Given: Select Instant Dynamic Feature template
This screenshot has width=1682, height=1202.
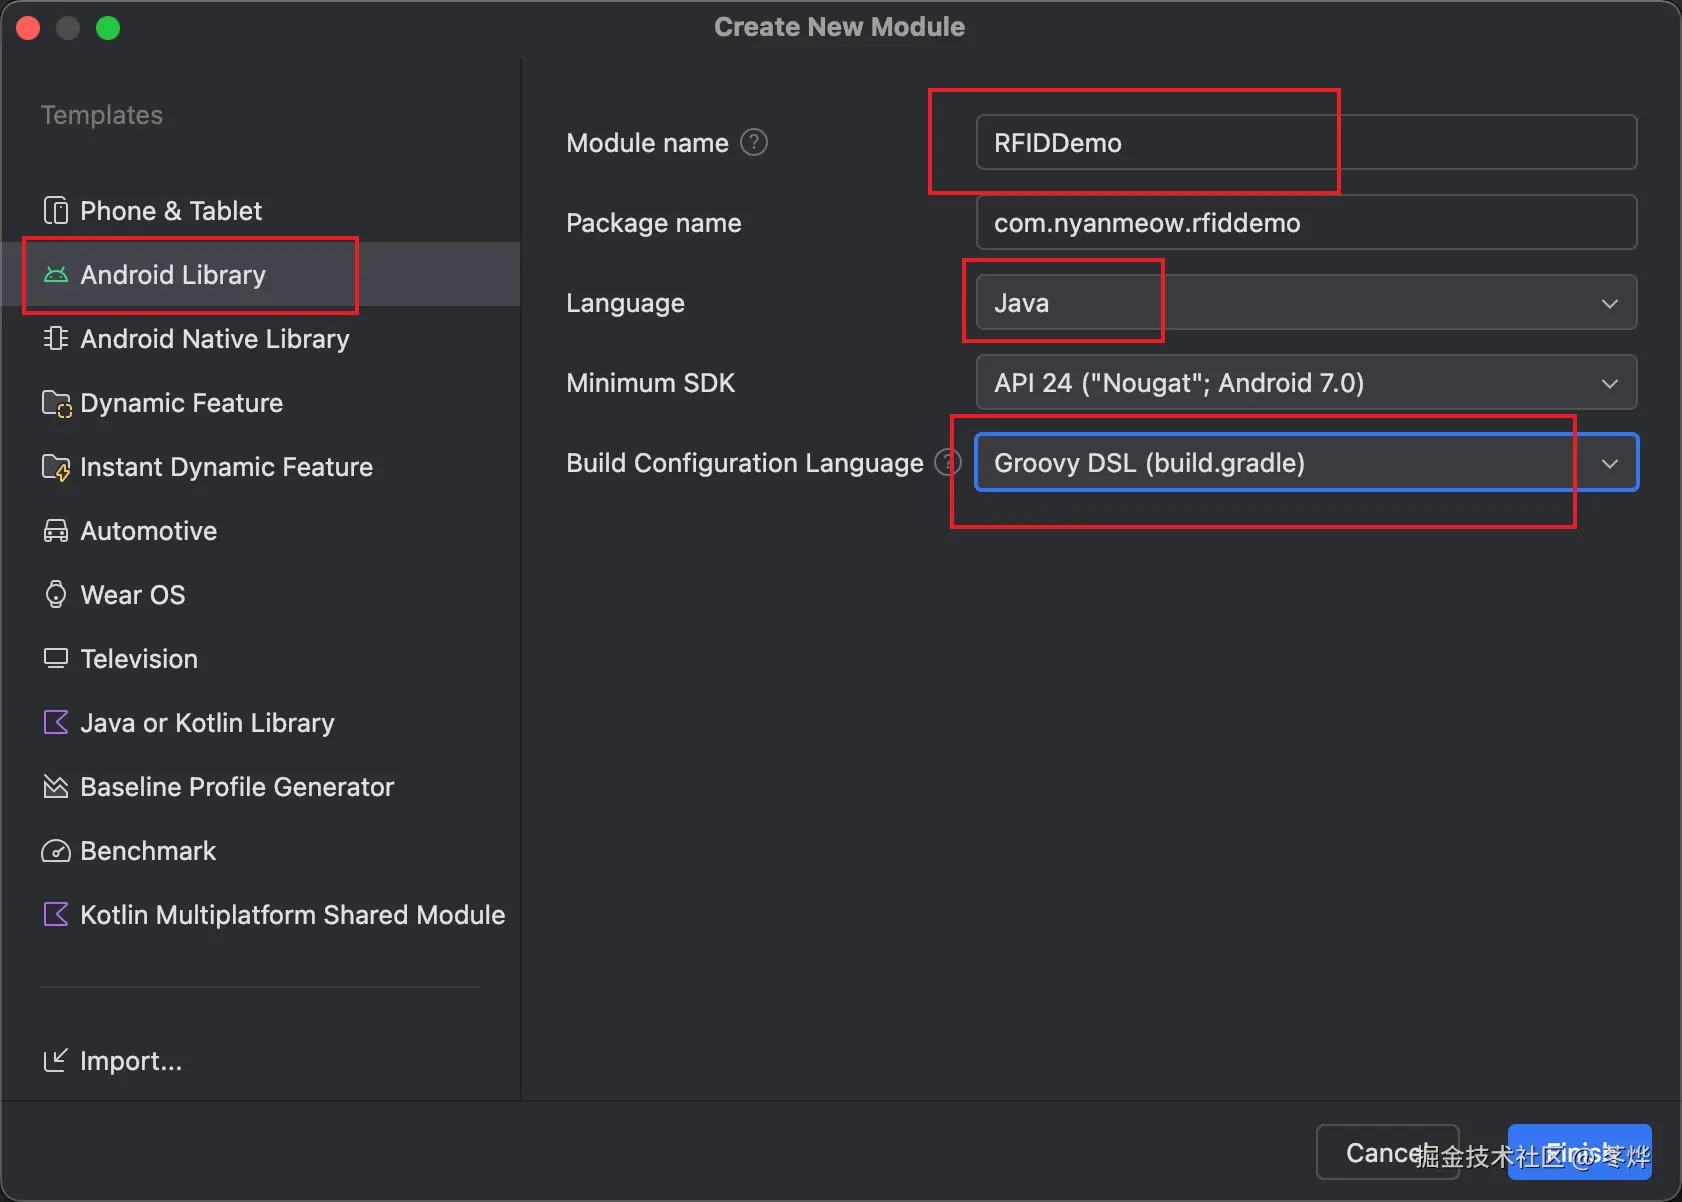Looking at the screenshot, I should [x=226, y=467].
